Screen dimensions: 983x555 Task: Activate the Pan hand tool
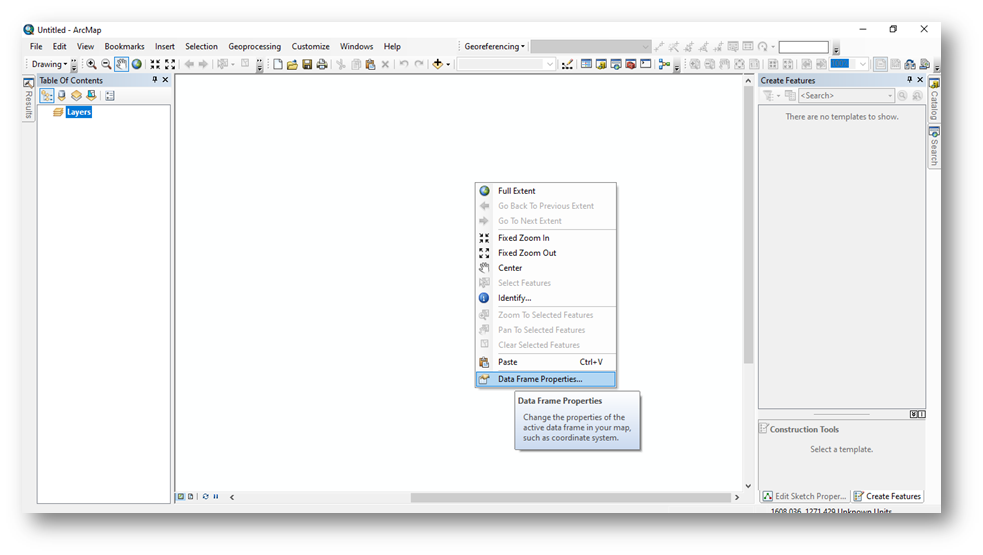tap(122, 64)
